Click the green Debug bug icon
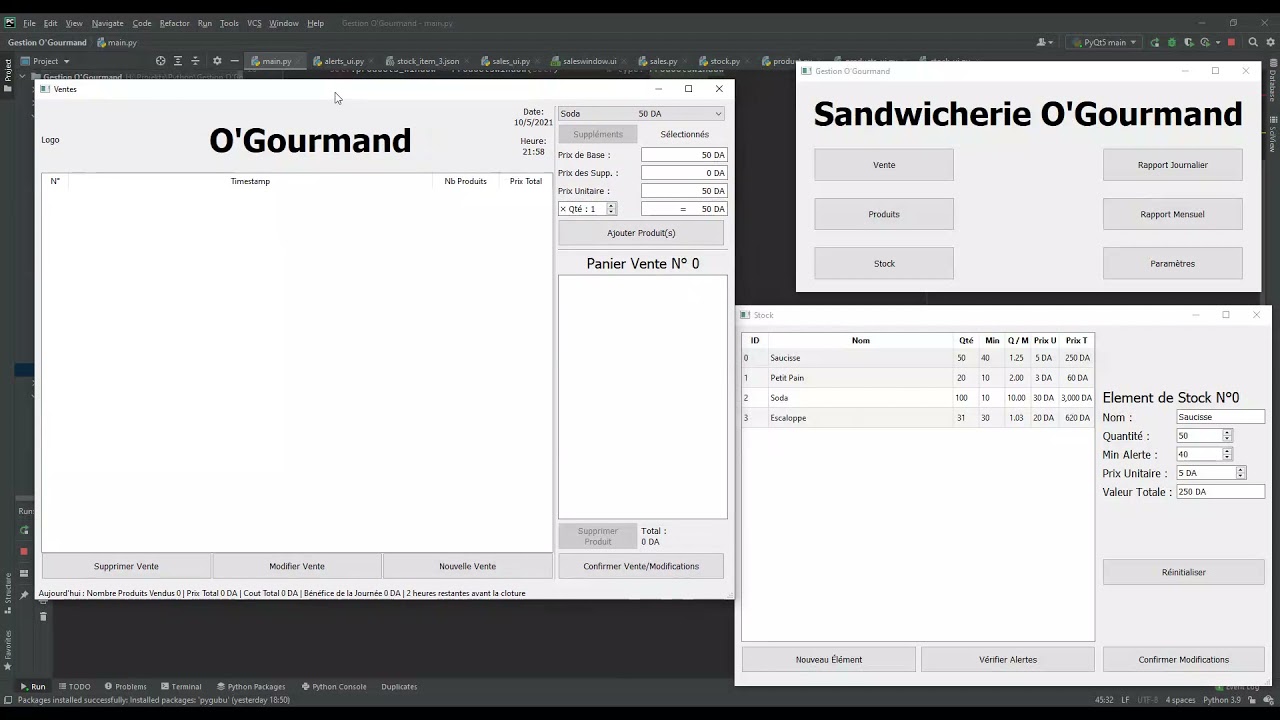 [1172, 43]
